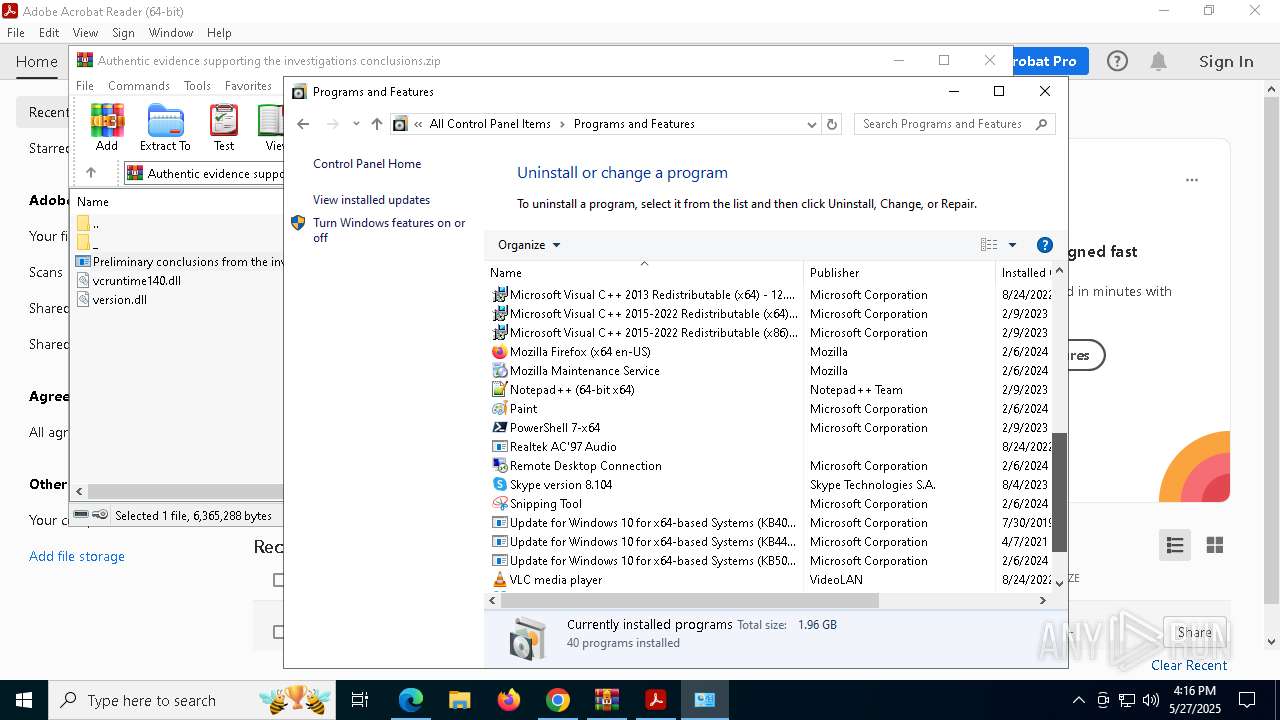Open the three-dot options in Acrobat panel
1280x720 pixels.
click(1192, 181)
